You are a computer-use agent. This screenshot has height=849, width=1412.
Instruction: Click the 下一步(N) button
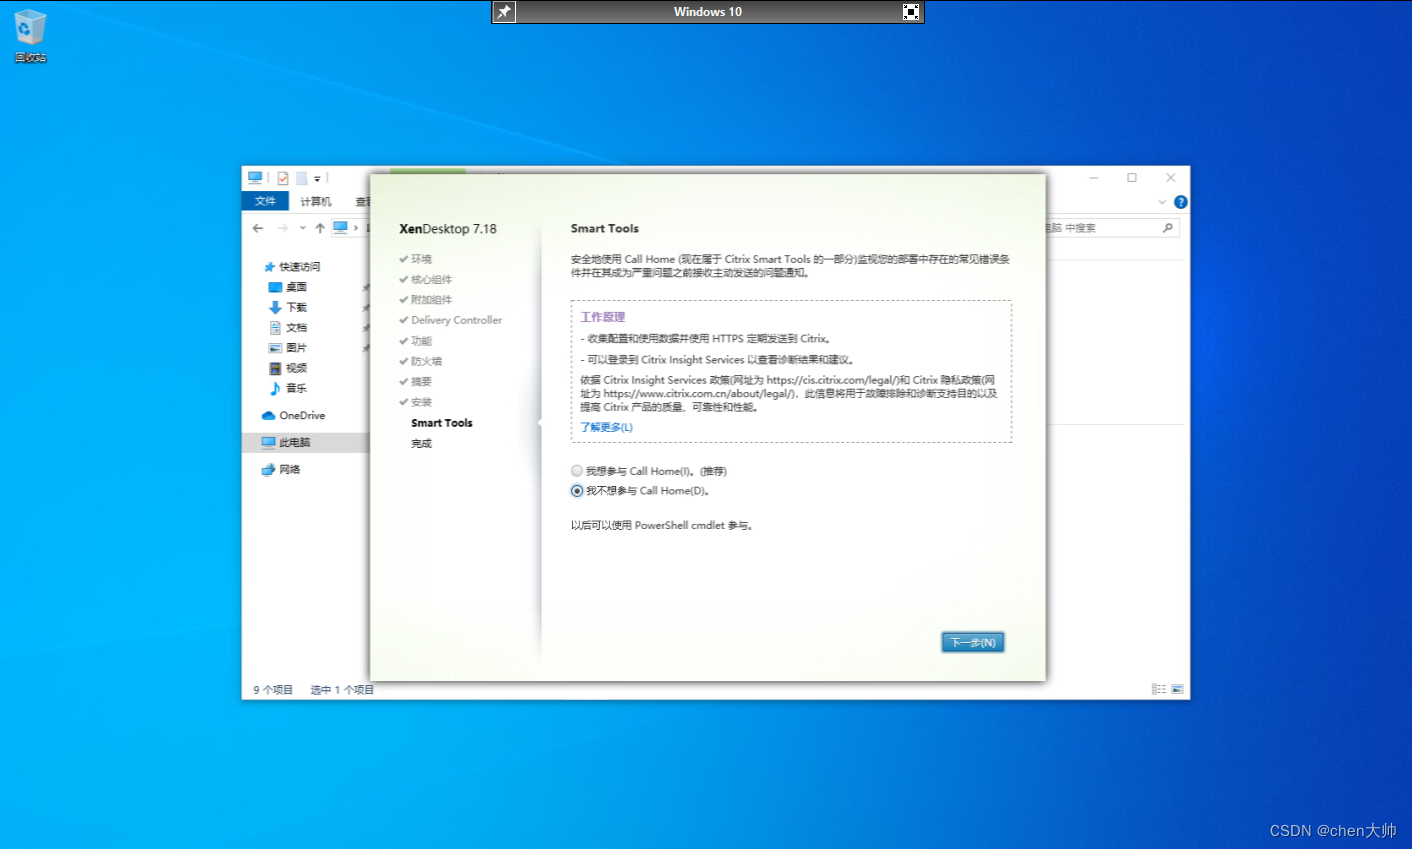(x=972, y=642)
